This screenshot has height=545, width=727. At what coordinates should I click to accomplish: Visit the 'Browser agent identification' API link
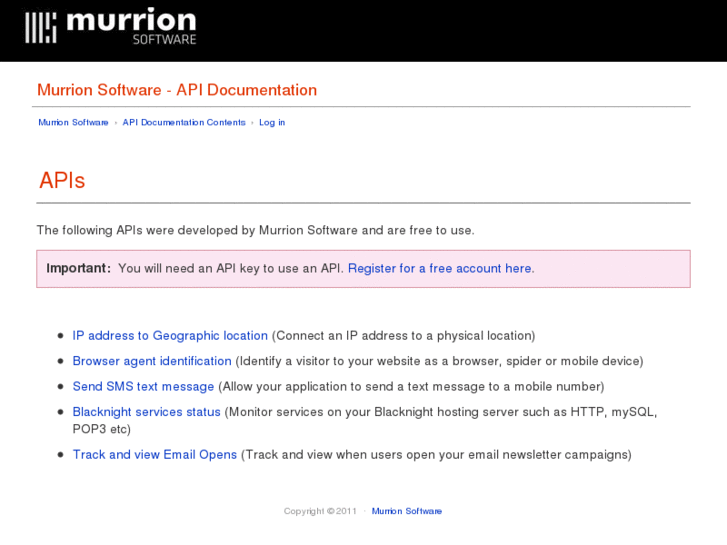pyautogui.click(x=152, y=361)
